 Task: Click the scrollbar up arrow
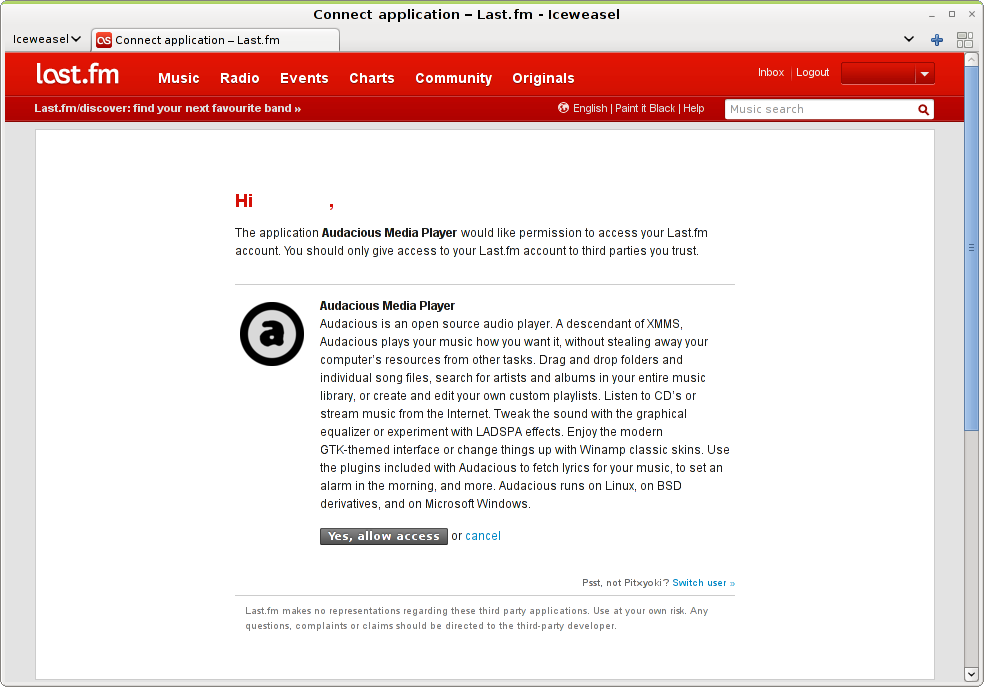(971, 60)
